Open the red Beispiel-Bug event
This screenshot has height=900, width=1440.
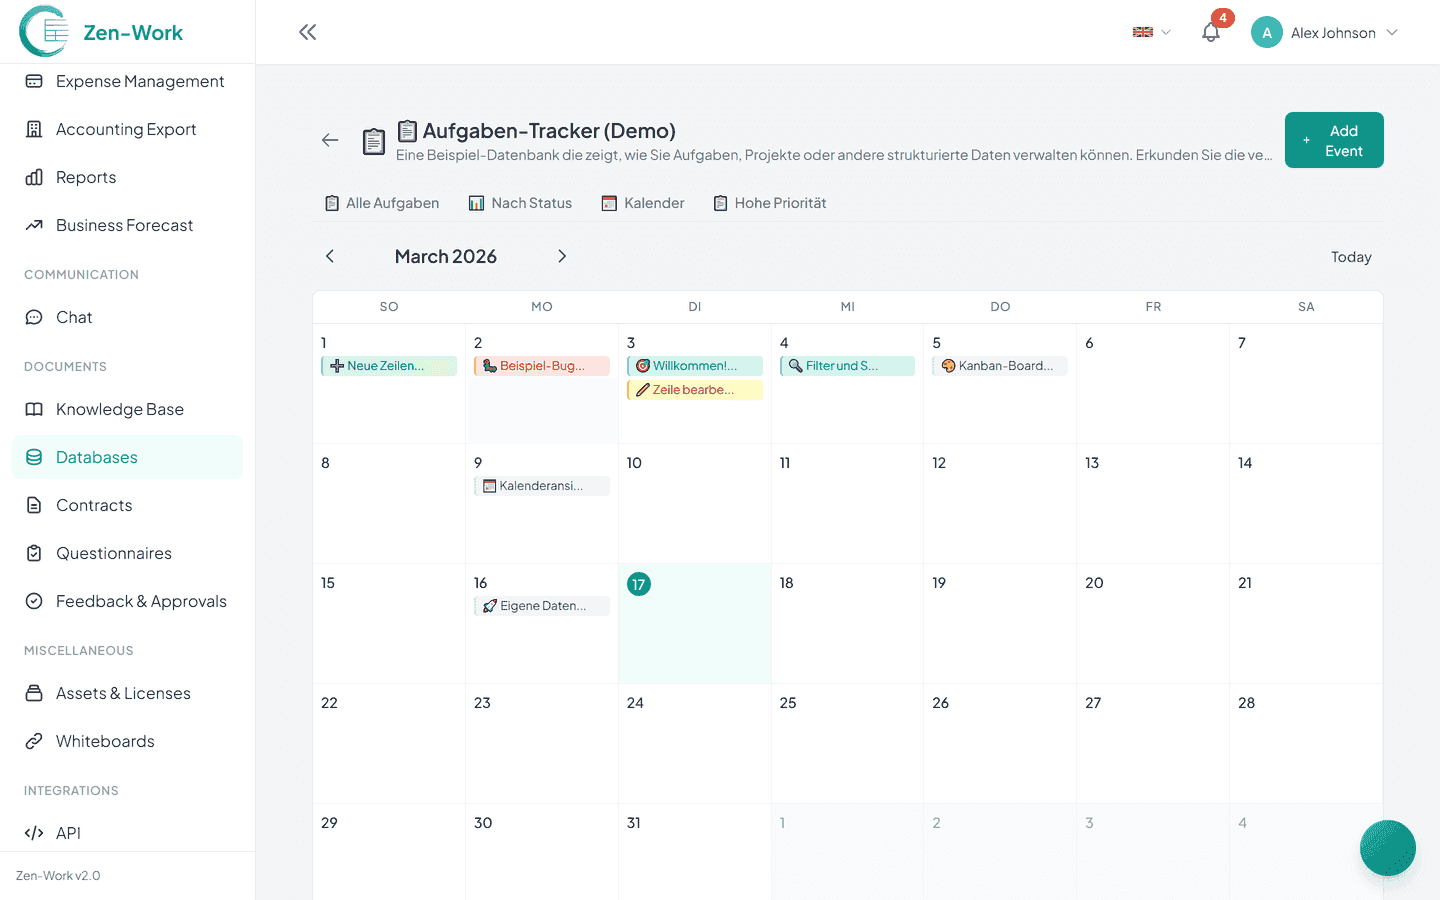point(542,366)
